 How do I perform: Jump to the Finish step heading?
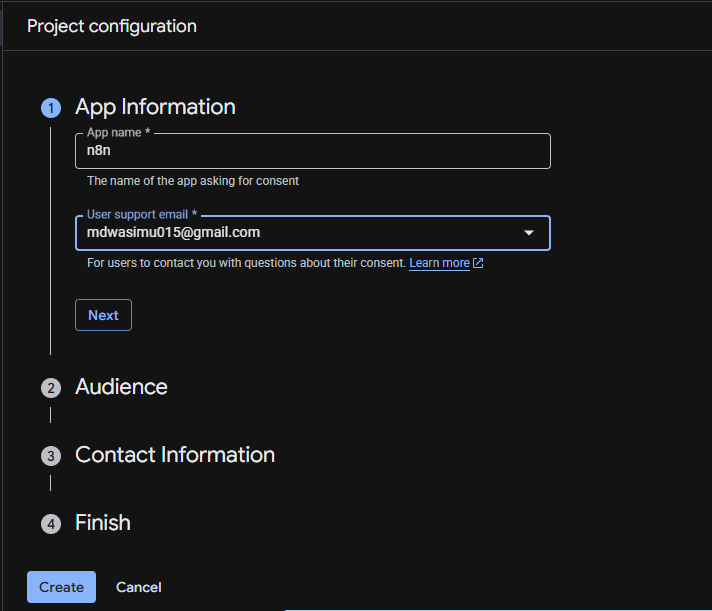point(103,523)
